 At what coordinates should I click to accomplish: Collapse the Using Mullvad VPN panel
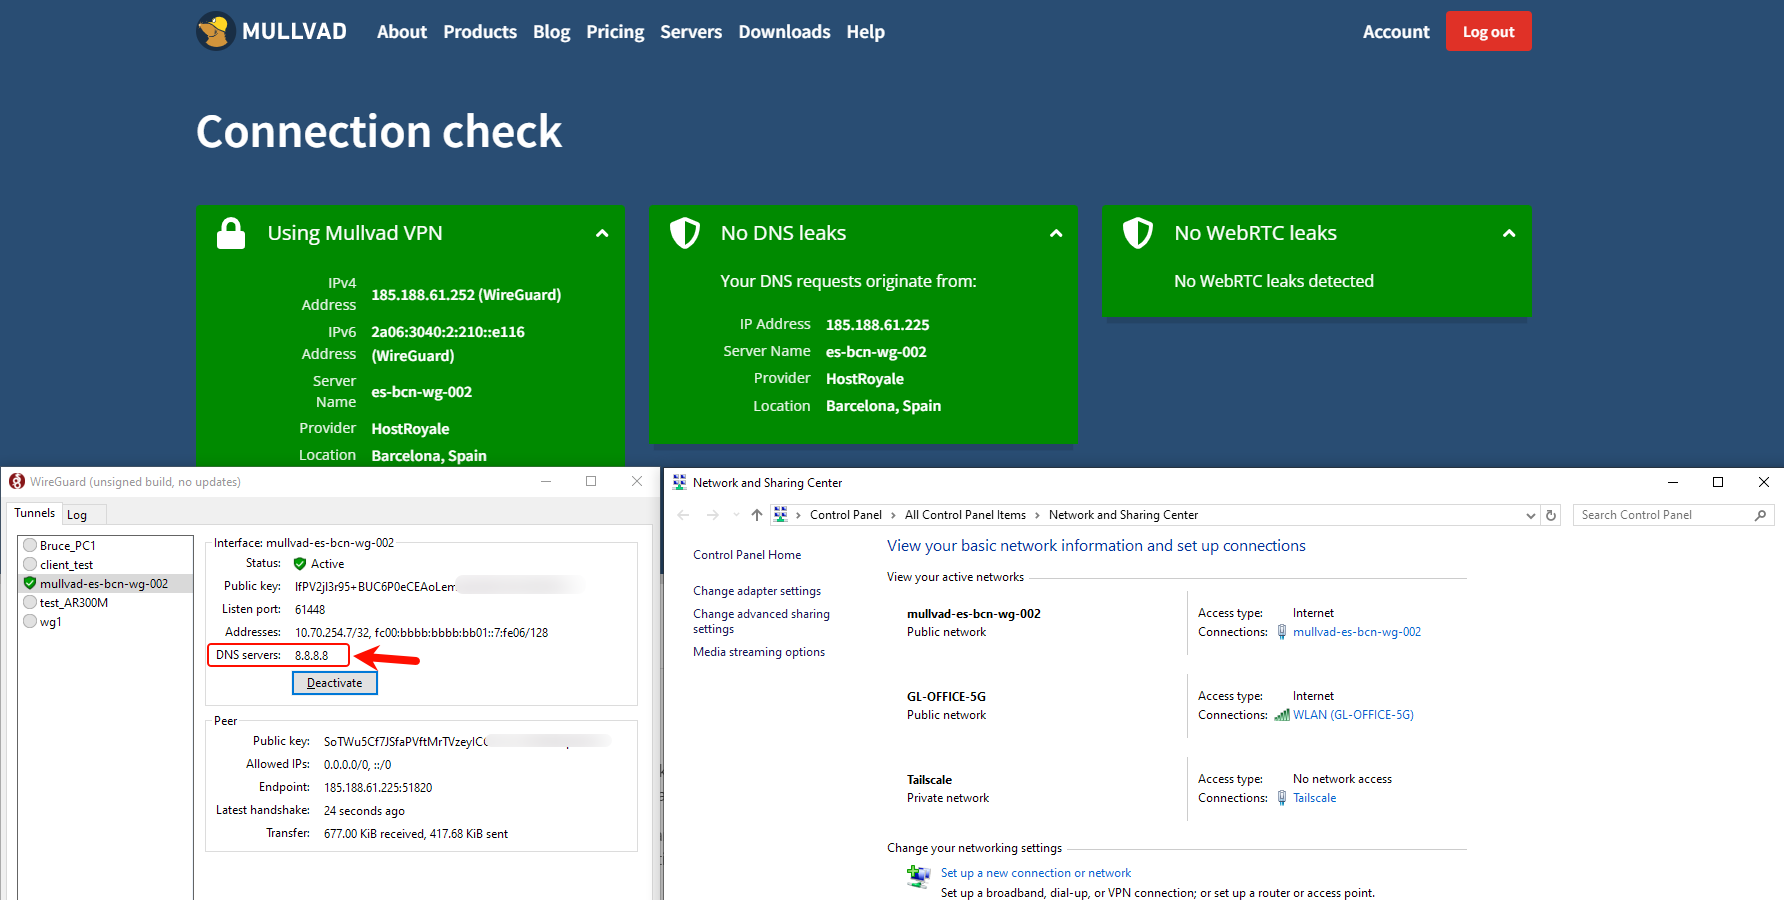(x=602, y=233)
